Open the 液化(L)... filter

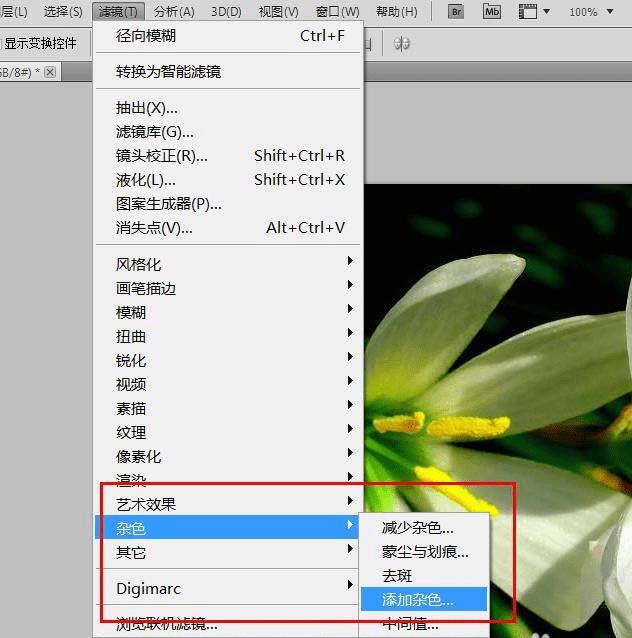tap(228, 180)
